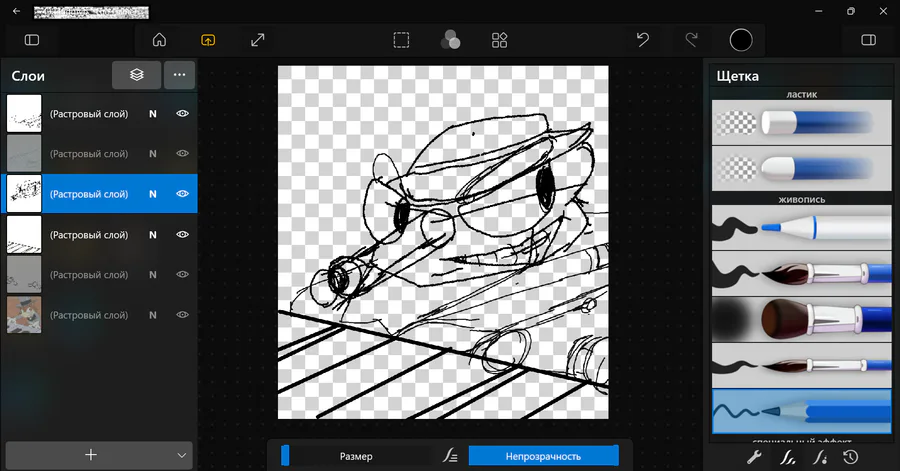Screen dimensions: 900x471
Task: Select the soft round airbrush with blurred dot
Action: 801,319
